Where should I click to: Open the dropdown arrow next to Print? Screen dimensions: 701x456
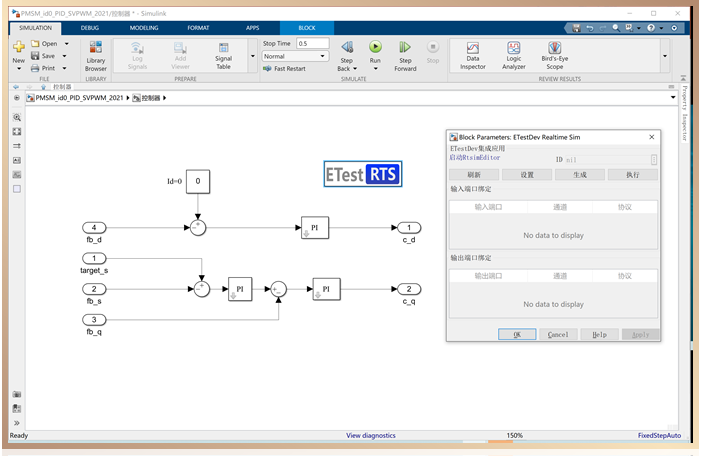click(64, 68)
